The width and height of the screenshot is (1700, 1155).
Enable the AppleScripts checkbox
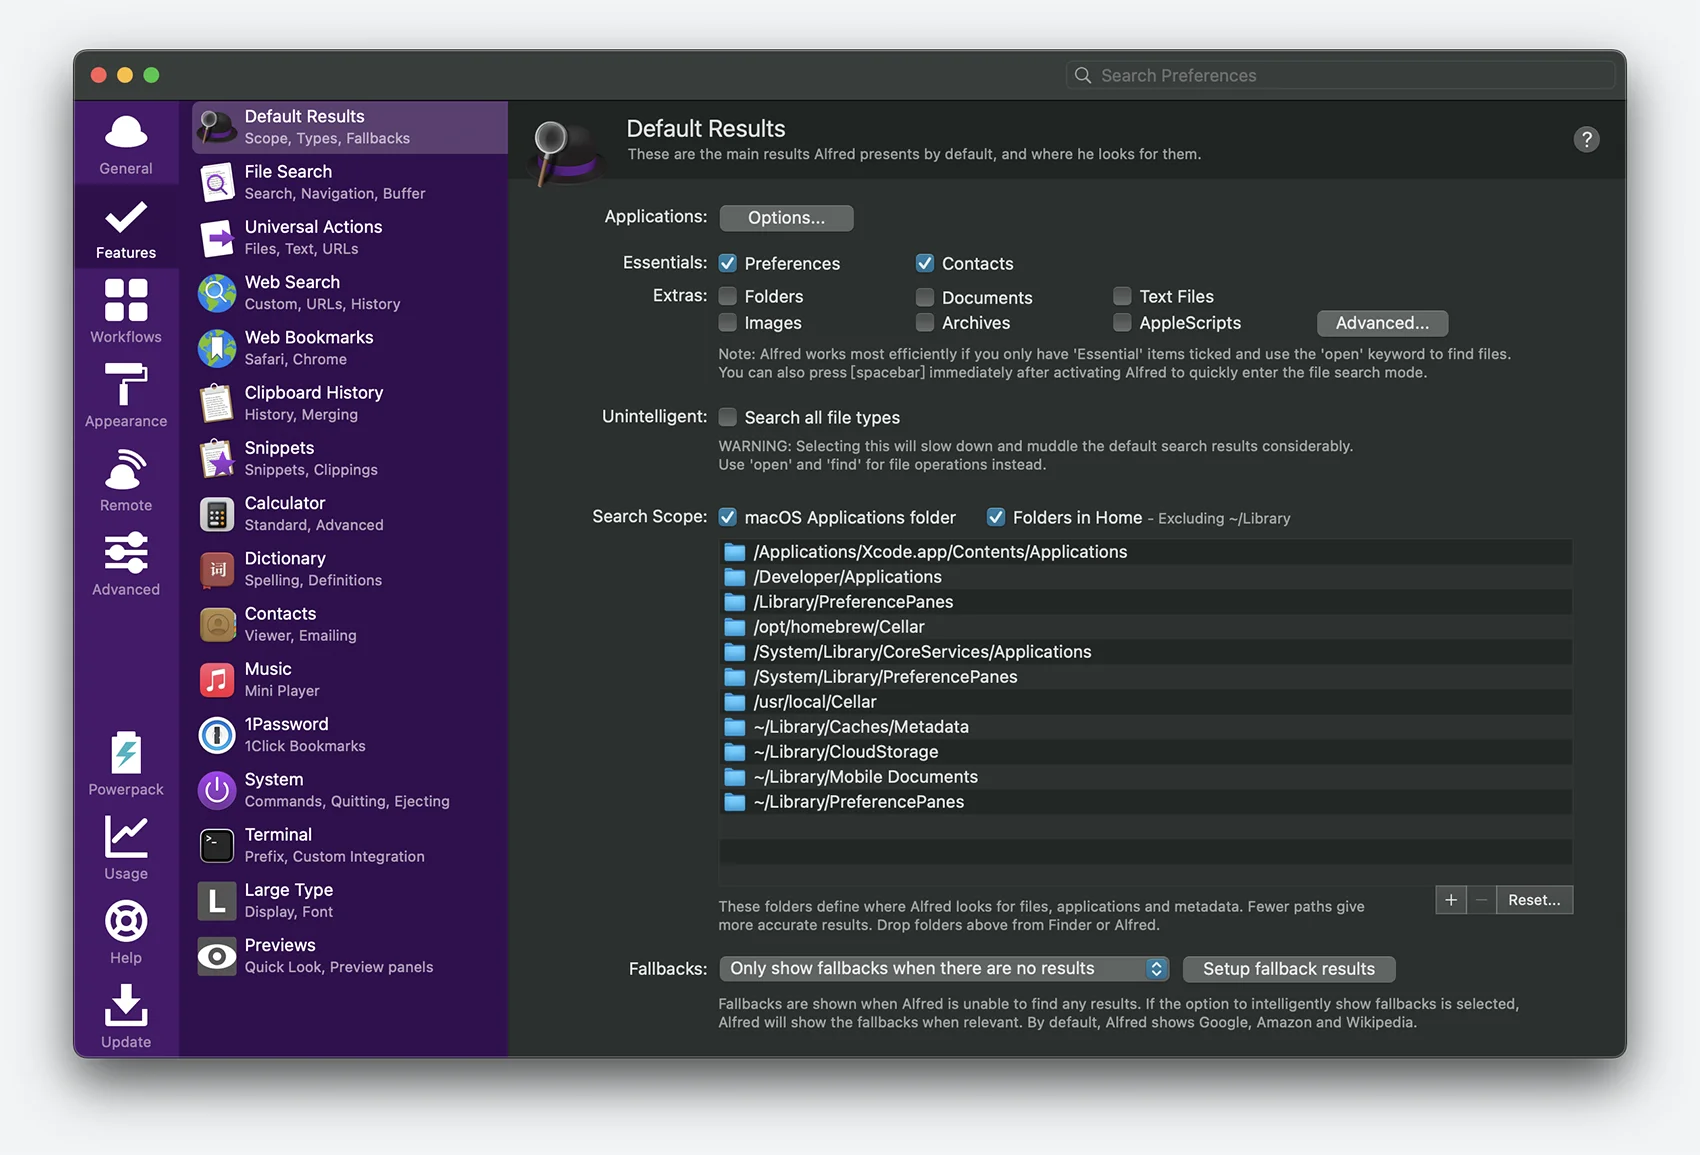[1122, 322]
